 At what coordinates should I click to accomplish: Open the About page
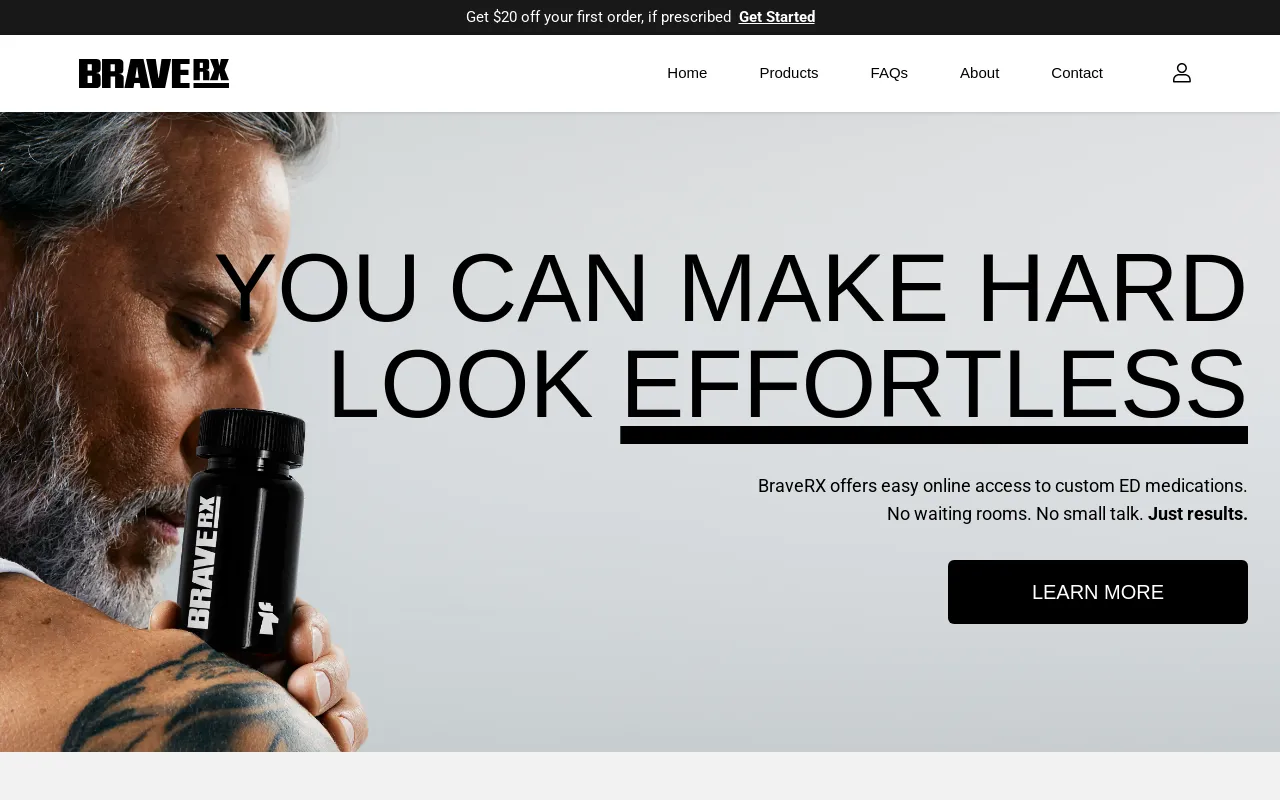979,73
